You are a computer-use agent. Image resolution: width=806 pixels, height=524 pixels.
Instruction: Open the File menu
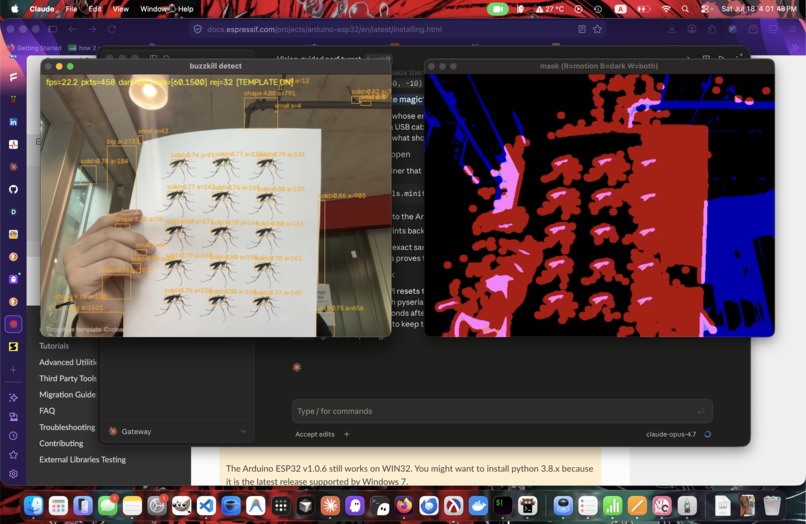[x=71, y=9]
